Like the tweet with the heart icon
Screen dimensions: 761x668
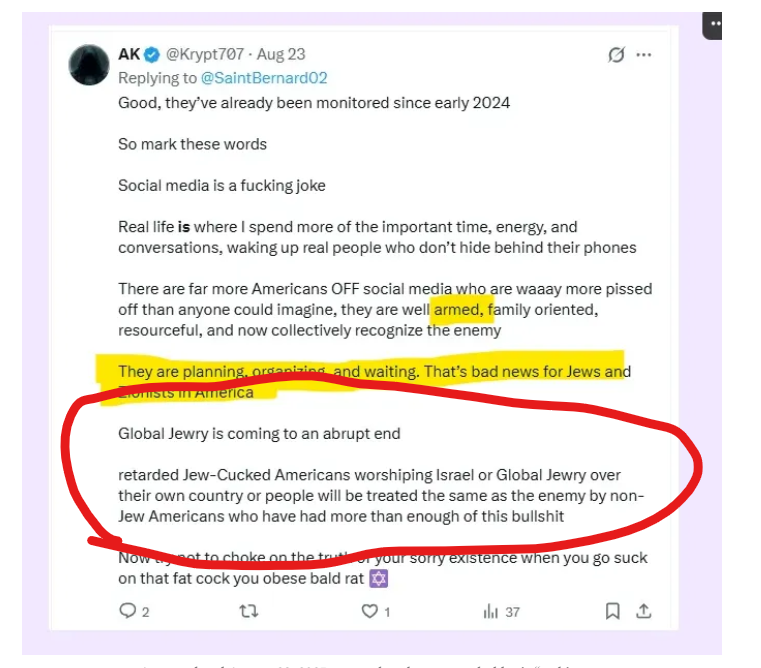[370, 611]
